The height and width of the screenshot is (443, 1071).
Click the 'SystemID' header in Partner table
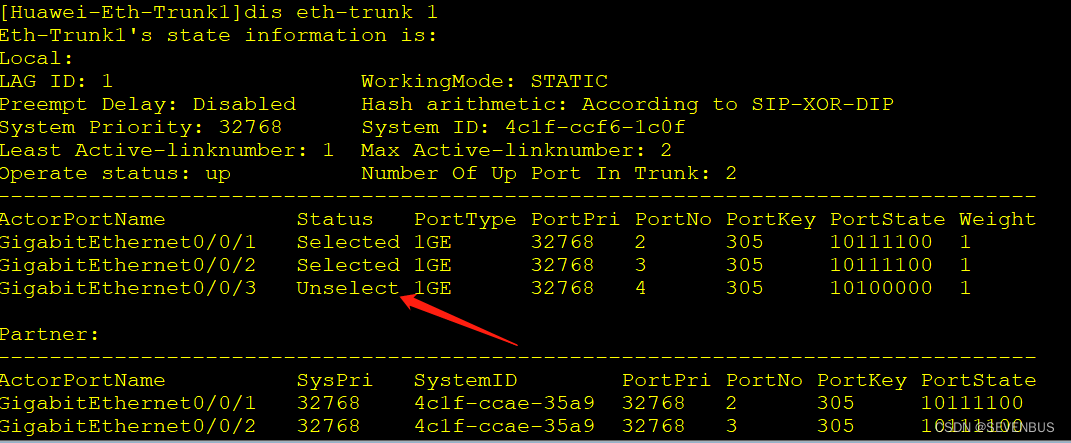[465, 380]
